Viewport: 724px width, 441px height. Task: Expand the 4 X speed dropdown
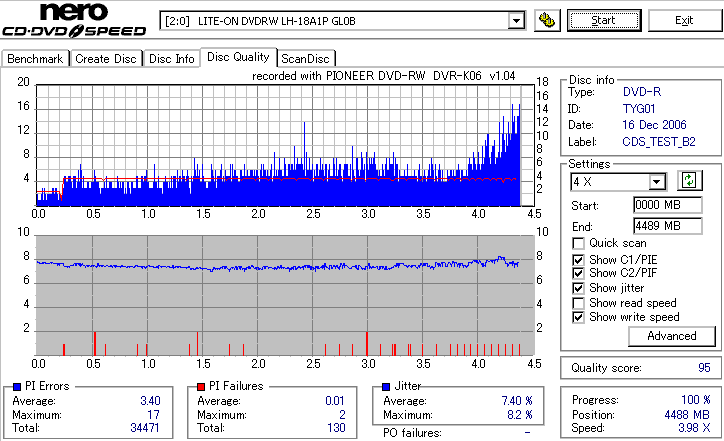pos(656,182)
